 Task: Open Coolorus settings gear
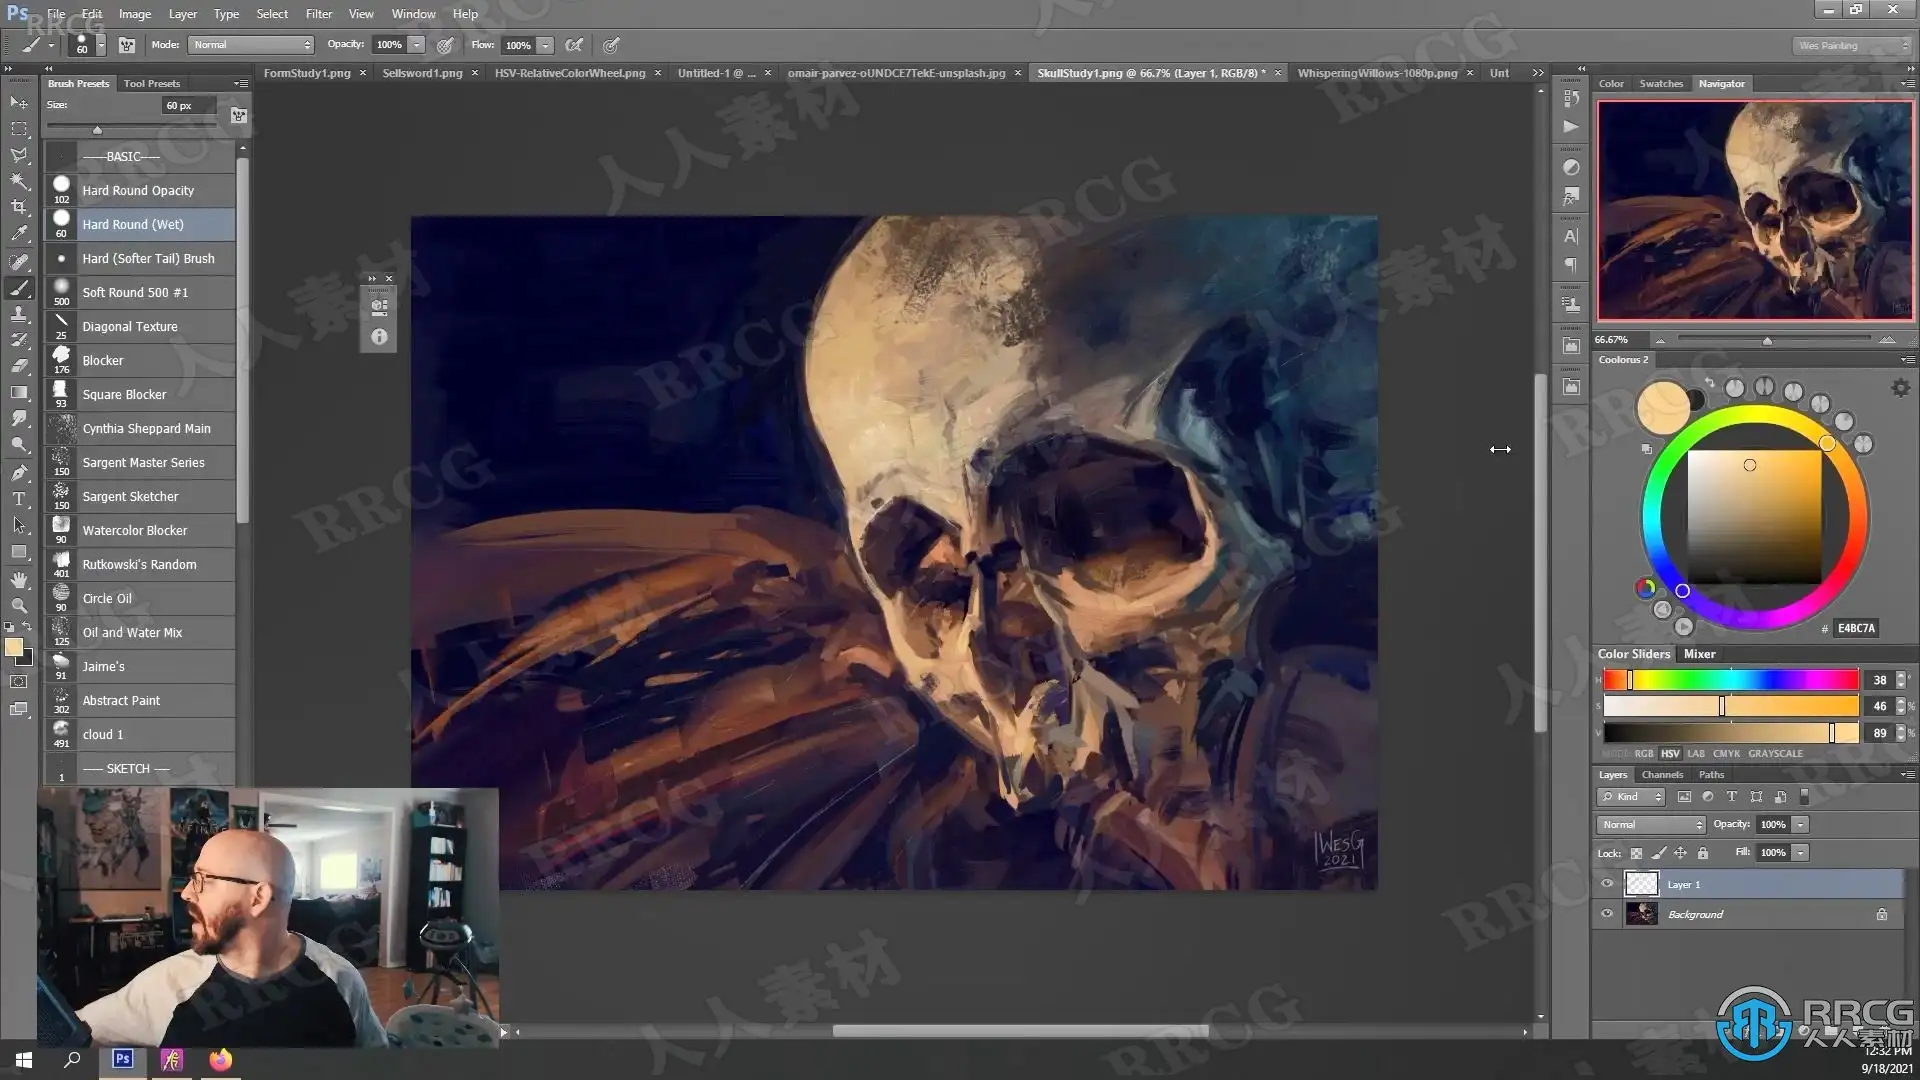tap(1900, 388)
